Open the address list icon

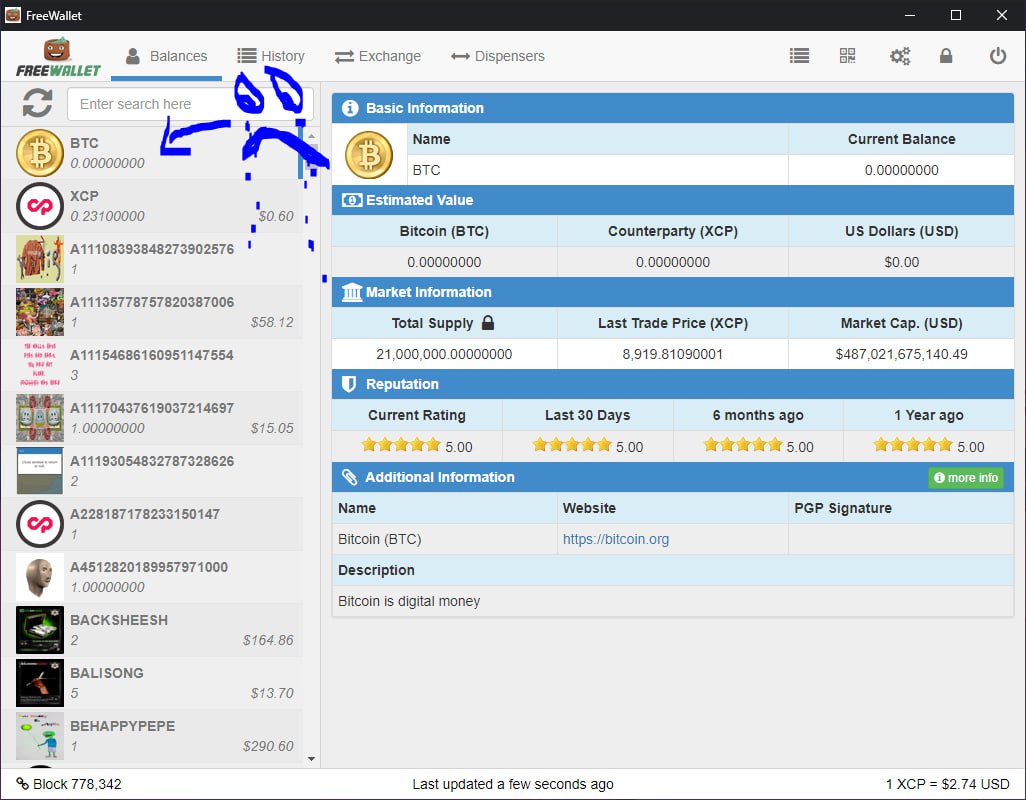(799, 56)
